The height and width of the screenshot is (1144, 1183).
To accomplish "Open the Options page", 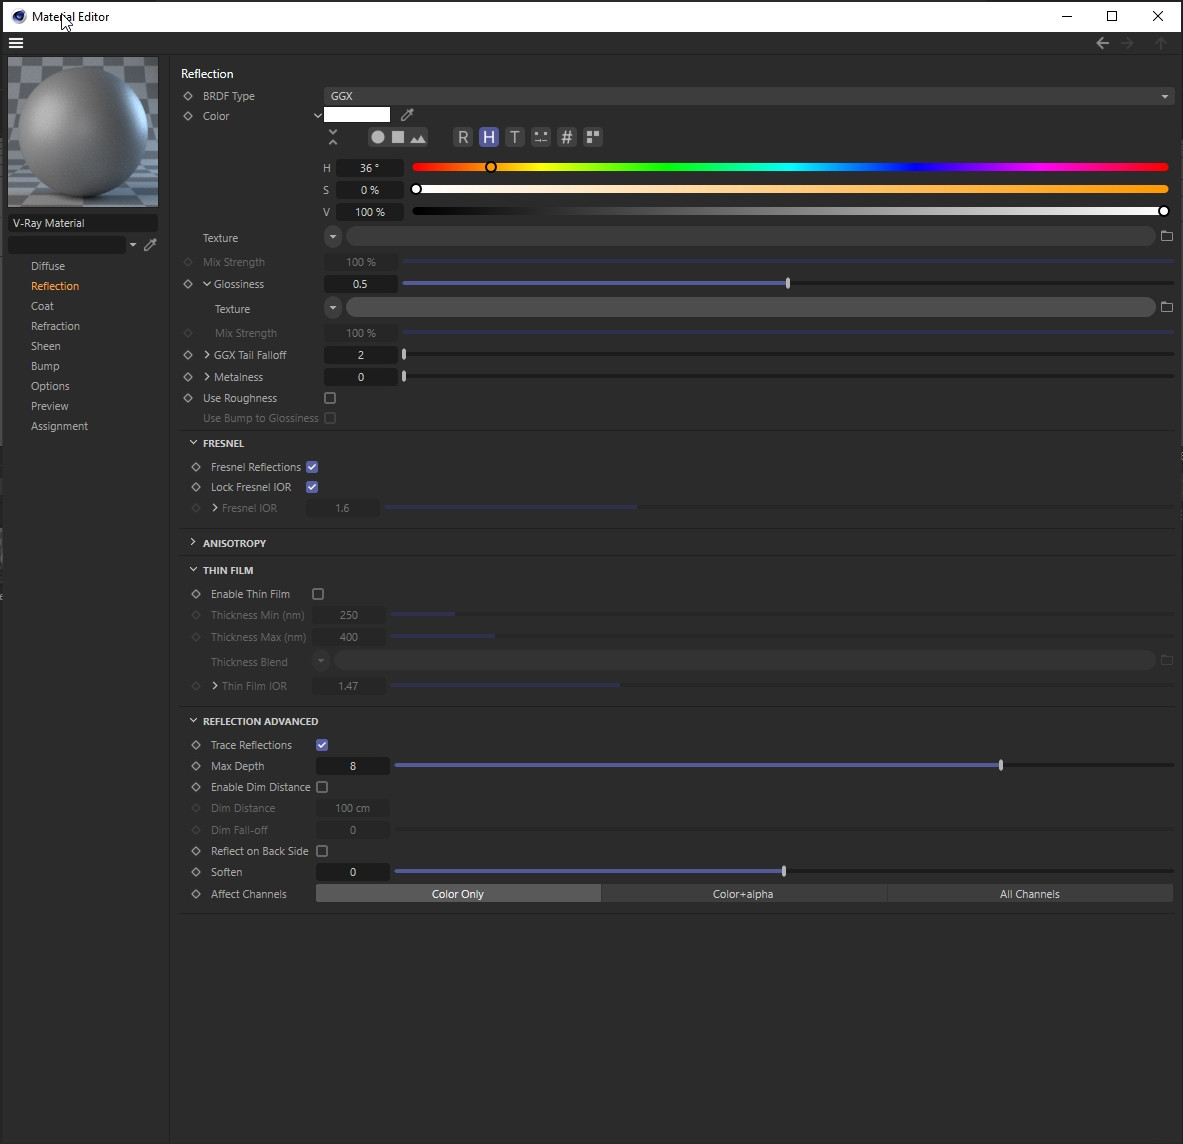I will (x=50, y=386).
